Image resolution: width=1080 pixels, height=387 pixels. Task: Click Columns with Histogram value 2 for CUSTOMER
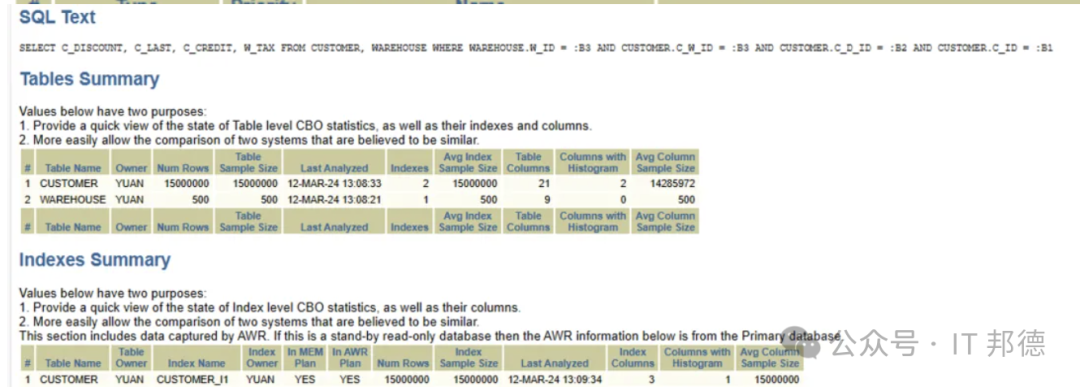coord(622,184)
